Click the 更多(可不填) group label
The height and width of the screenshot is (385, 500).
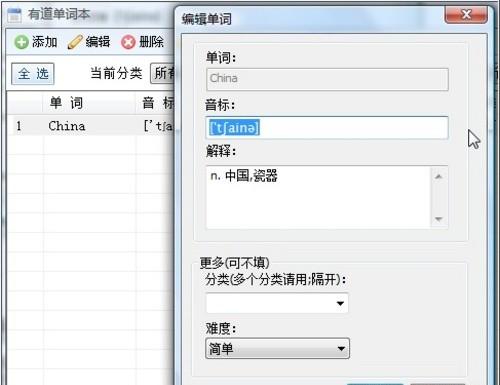pos(235,263)
